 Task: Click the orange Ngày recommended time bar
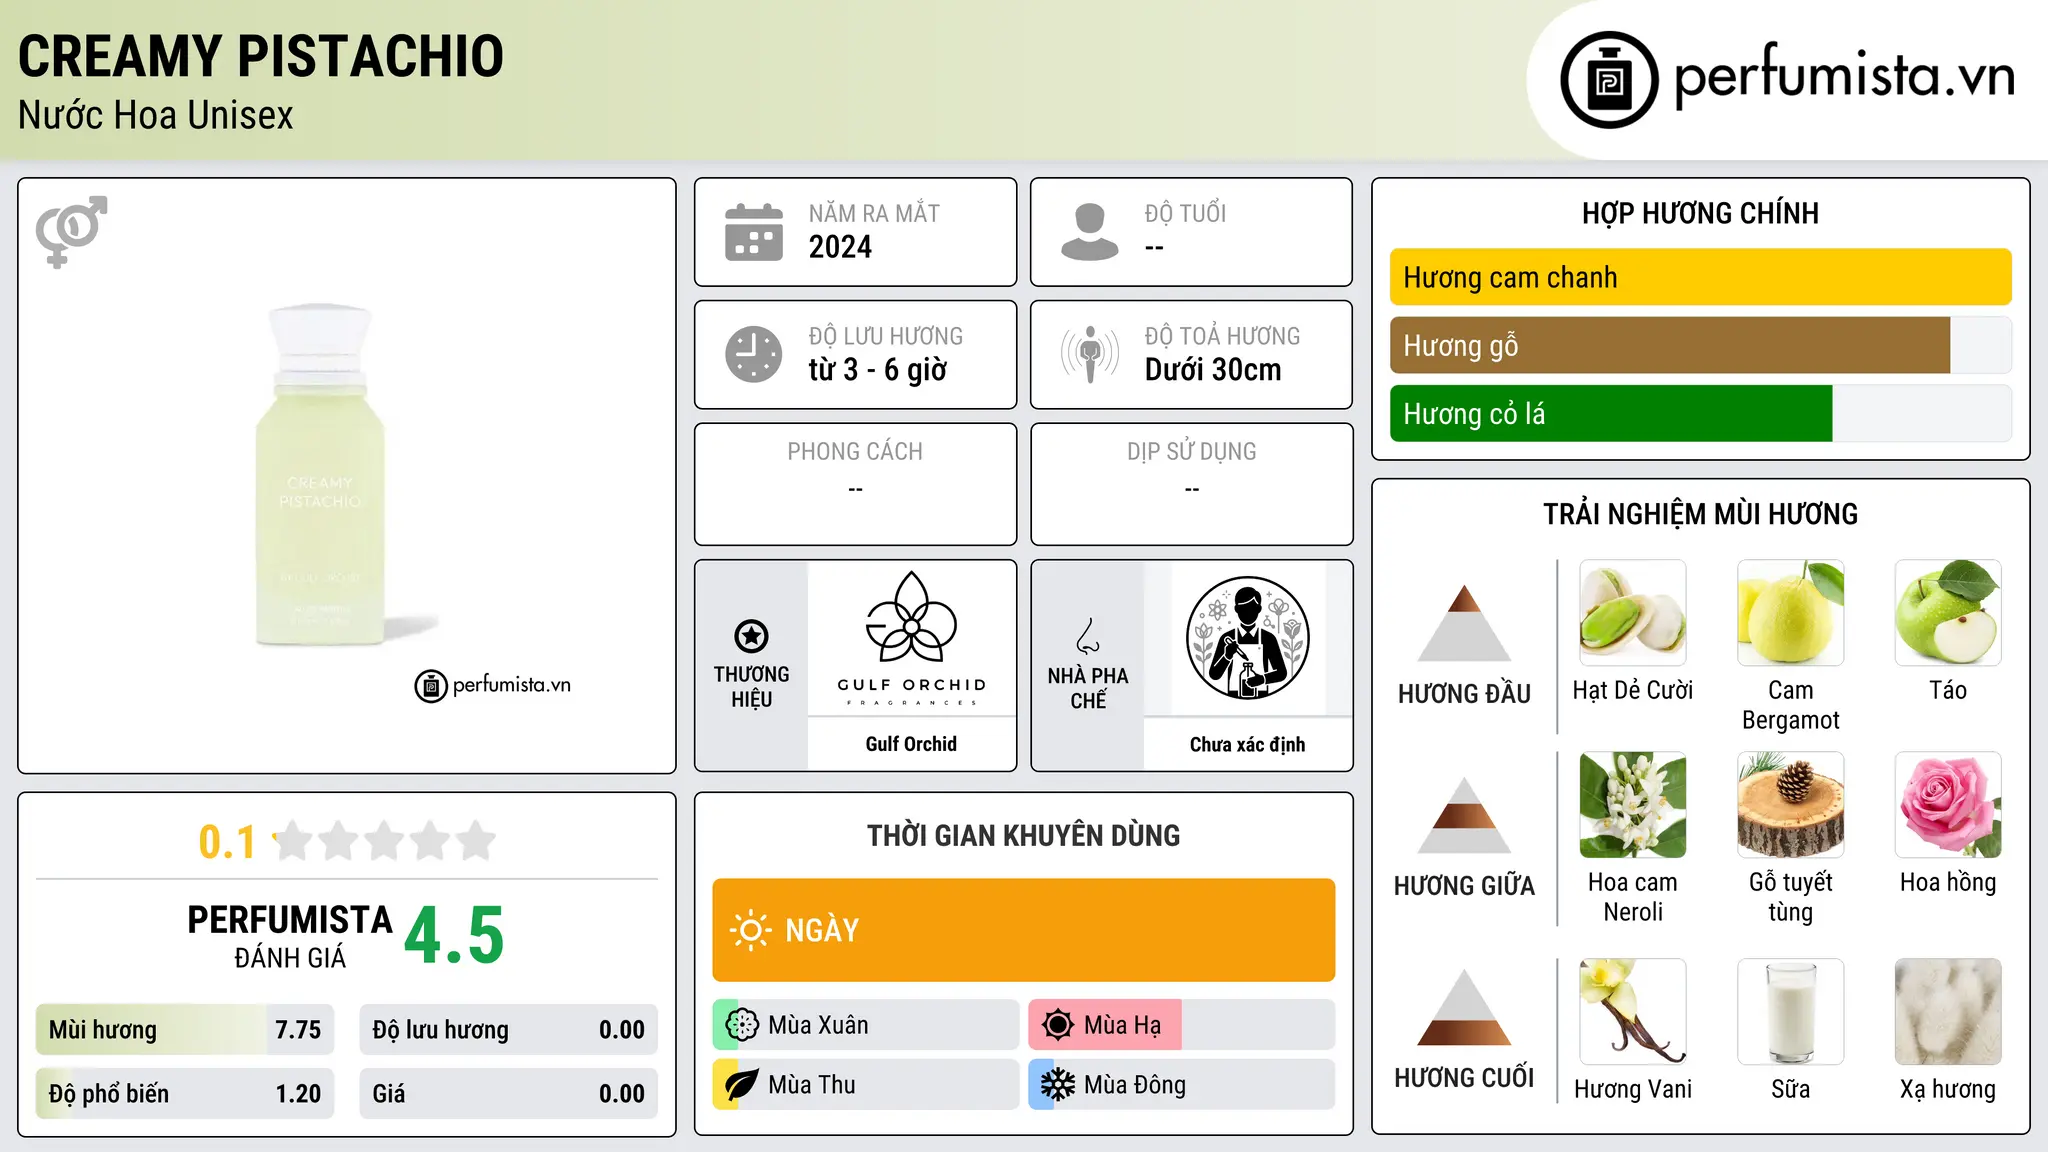click(x=1023, y=930)
